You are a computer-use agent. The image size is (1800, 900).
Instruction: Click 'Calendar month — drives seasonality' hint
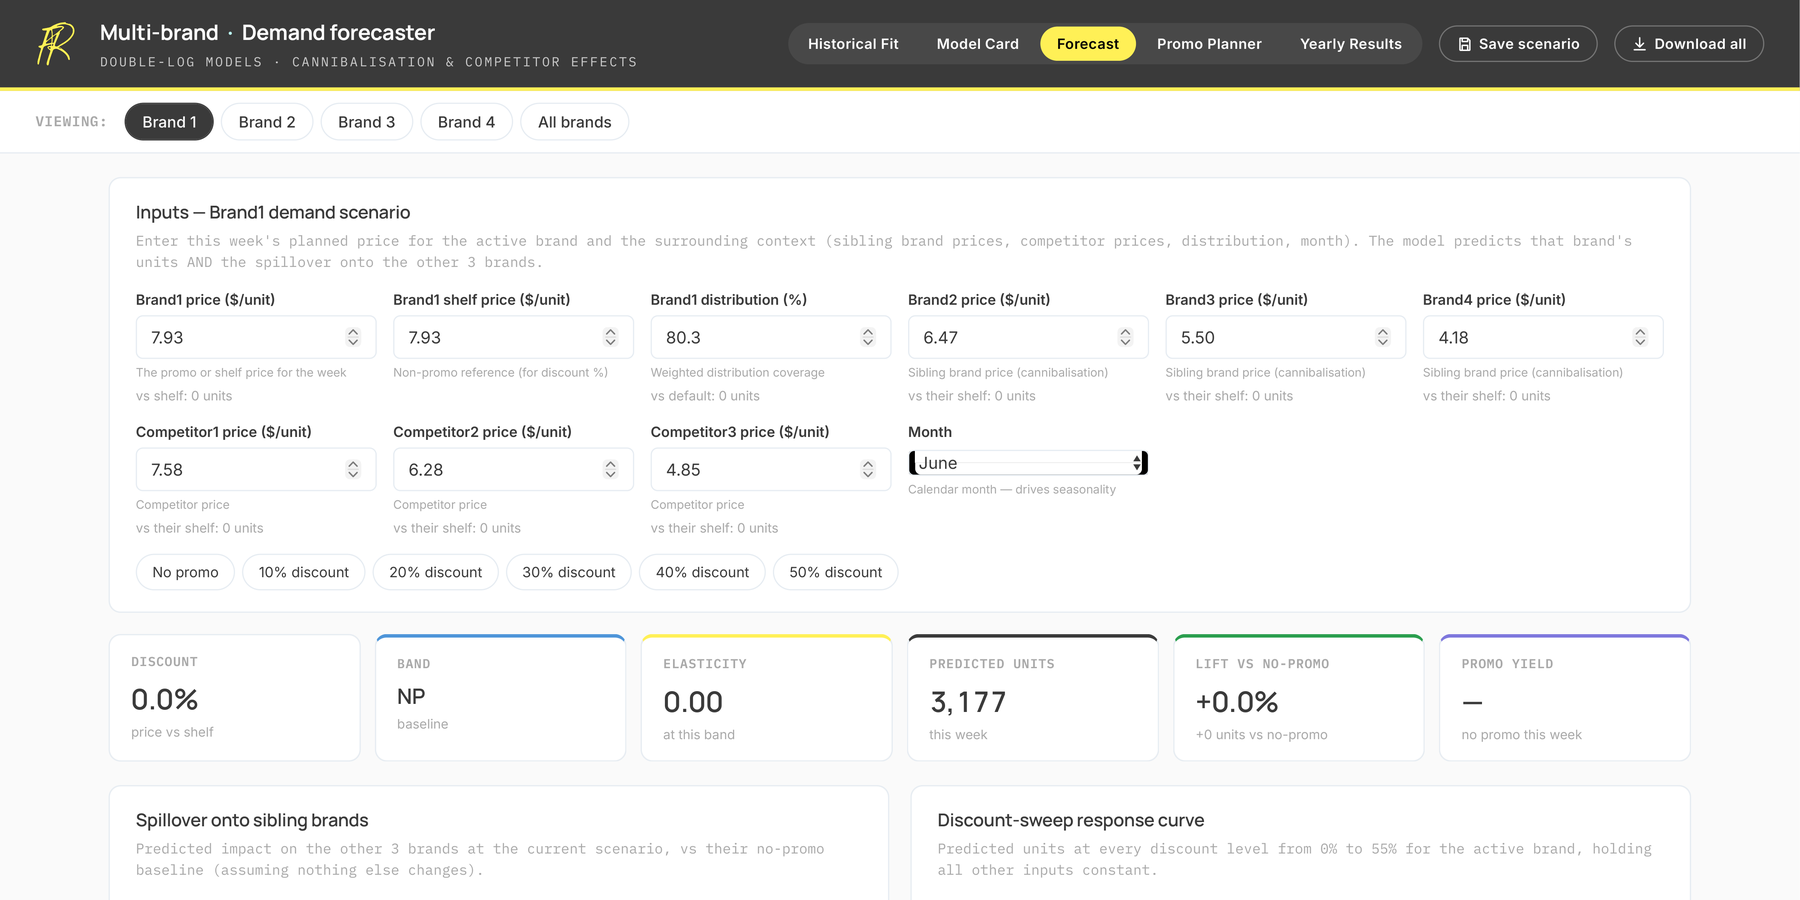1012,489
